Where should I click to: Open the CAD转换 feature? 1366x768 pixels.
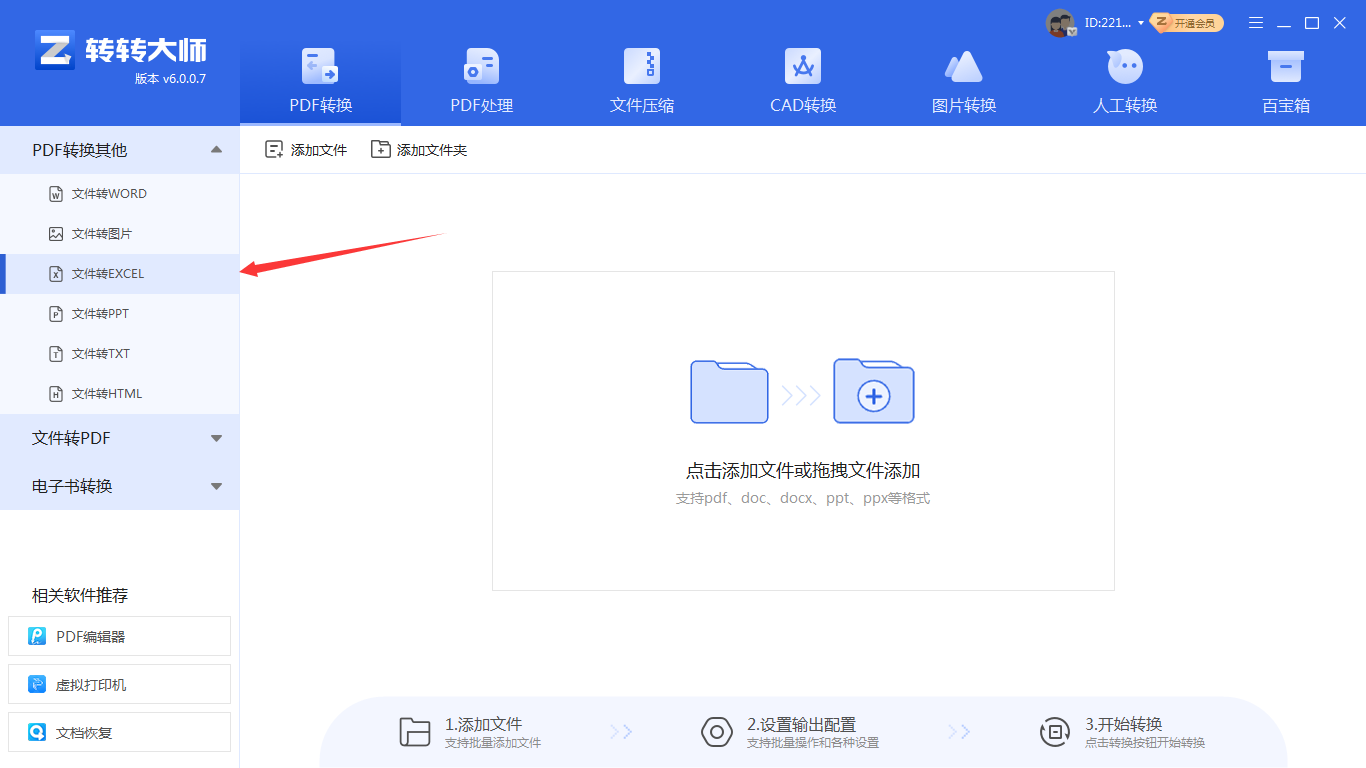click(x=802, y=80)
